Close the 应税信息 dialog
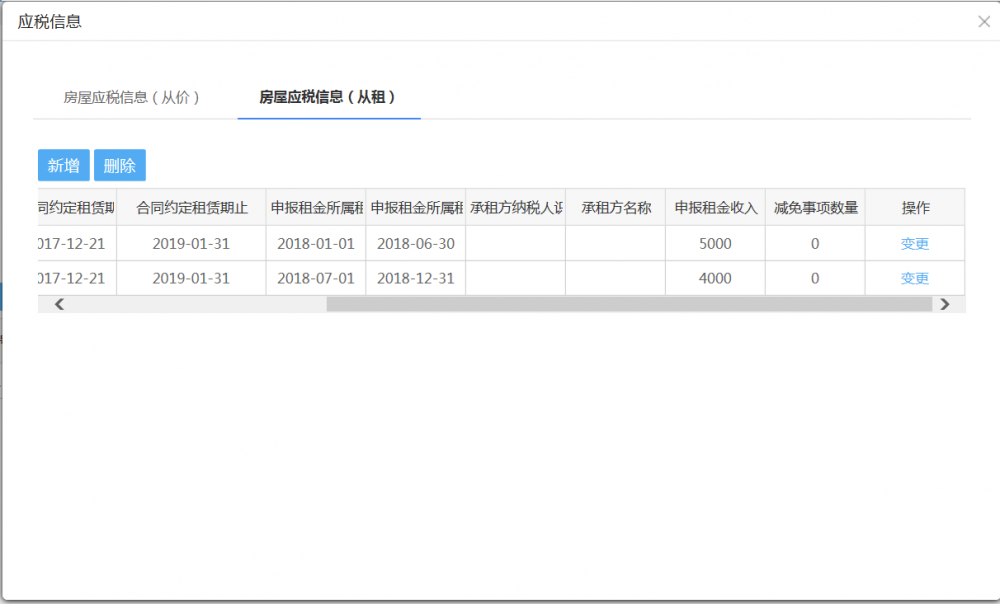 point(984,21)
